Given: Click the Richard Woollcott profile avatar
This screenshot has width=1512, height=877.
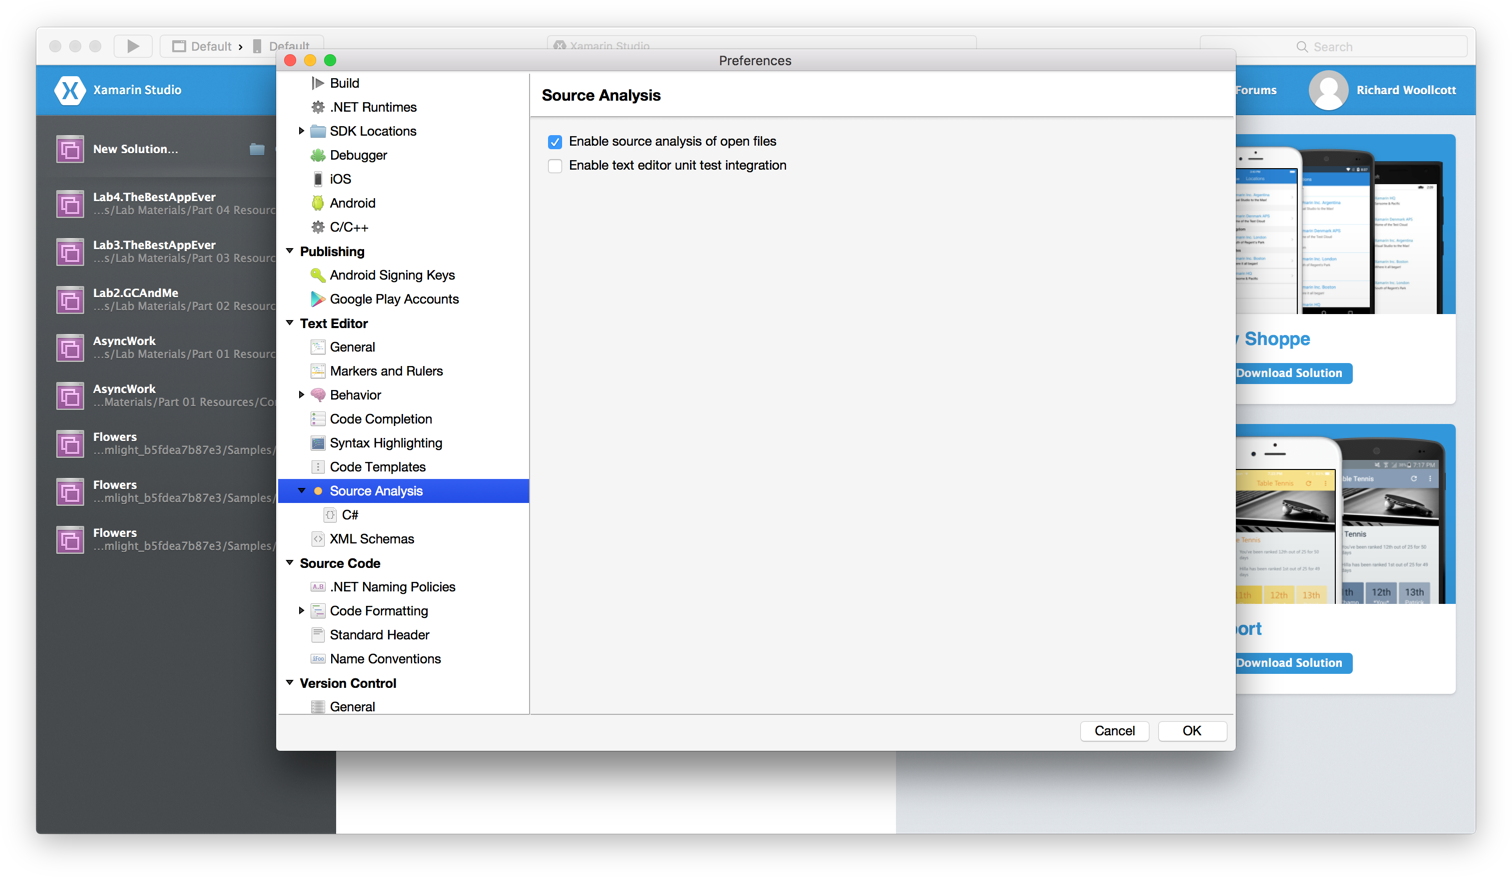Looking at the screenshot, I should point(1328,90).
